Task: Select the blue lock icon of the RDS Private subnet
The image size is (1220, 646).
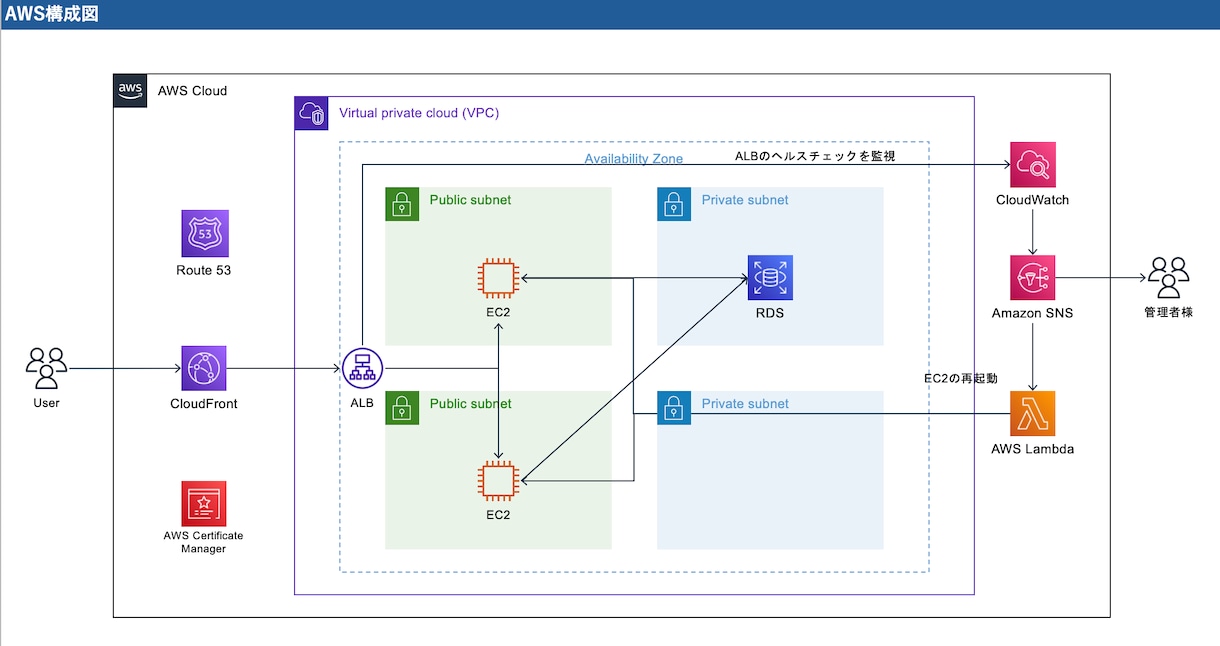Action: pos(673,204)
